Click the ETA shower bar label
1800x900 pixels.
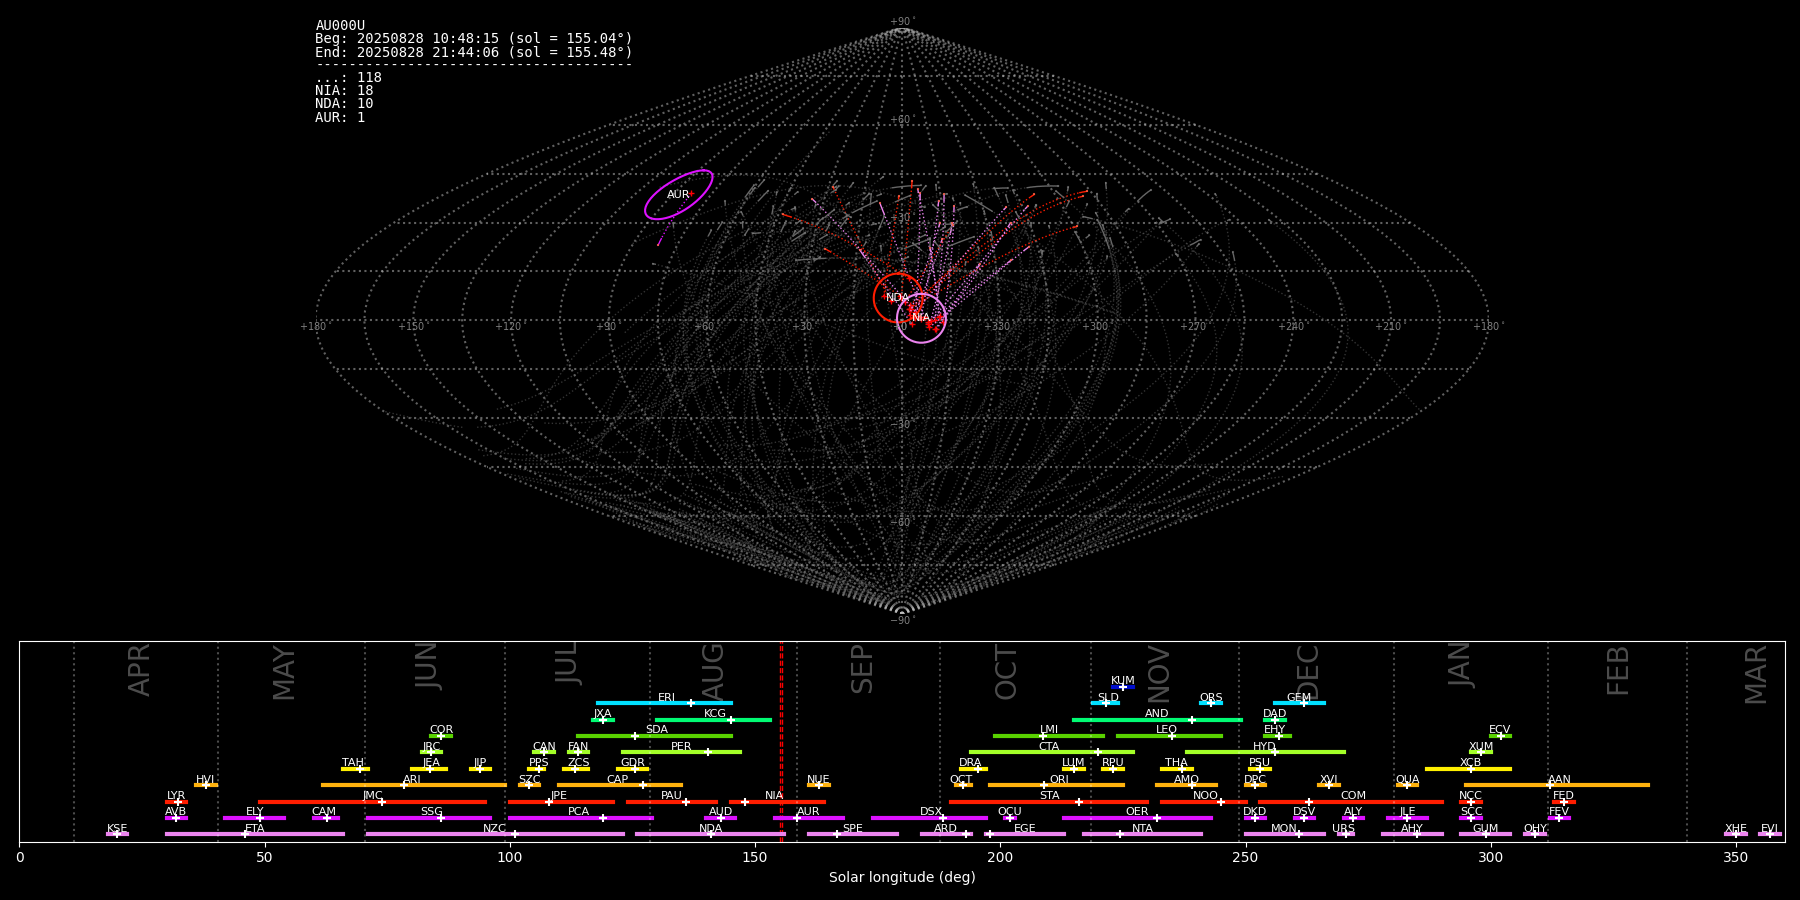point(255,829)
